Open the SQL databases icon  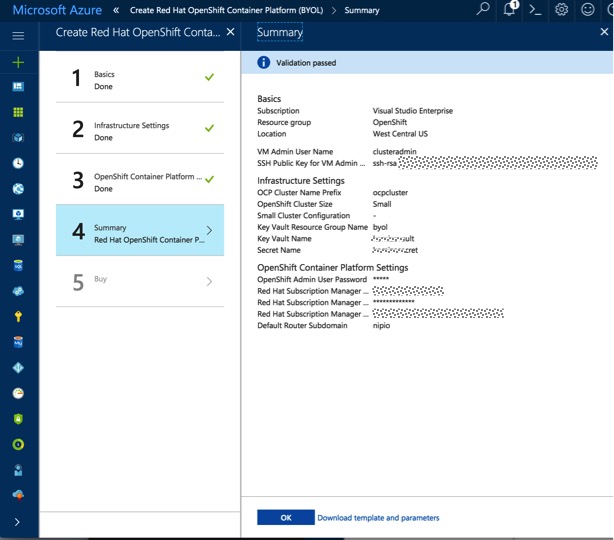coord(18,265)
